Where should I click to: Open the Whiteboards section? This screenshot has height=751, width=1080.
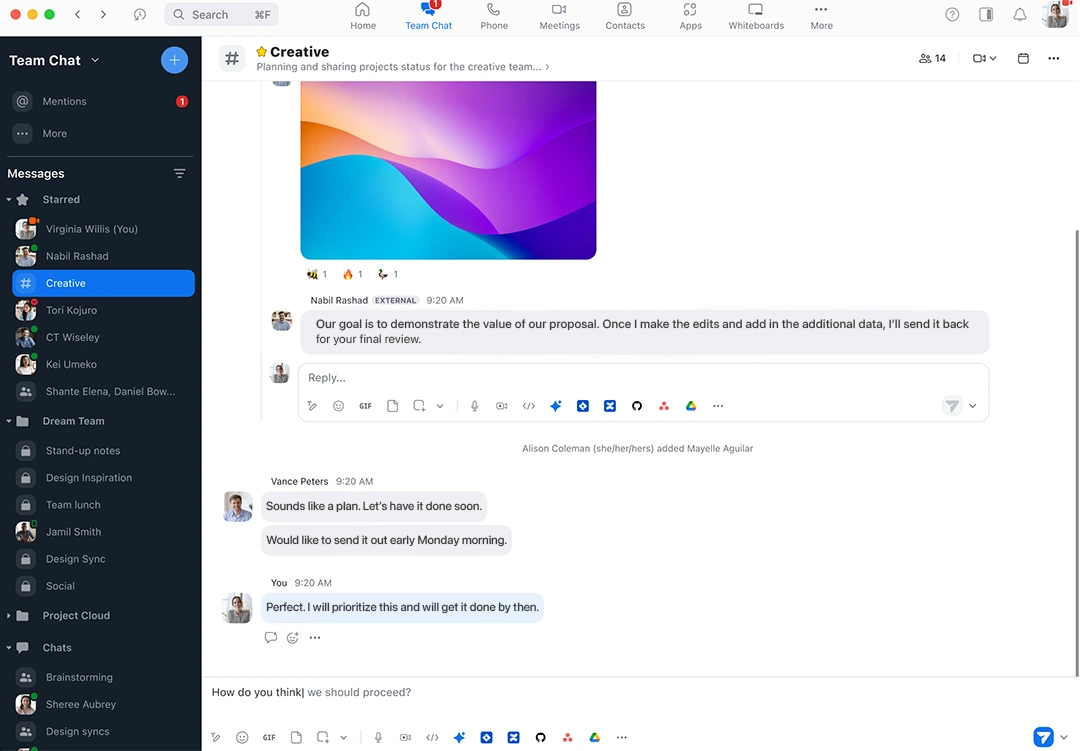755,16
